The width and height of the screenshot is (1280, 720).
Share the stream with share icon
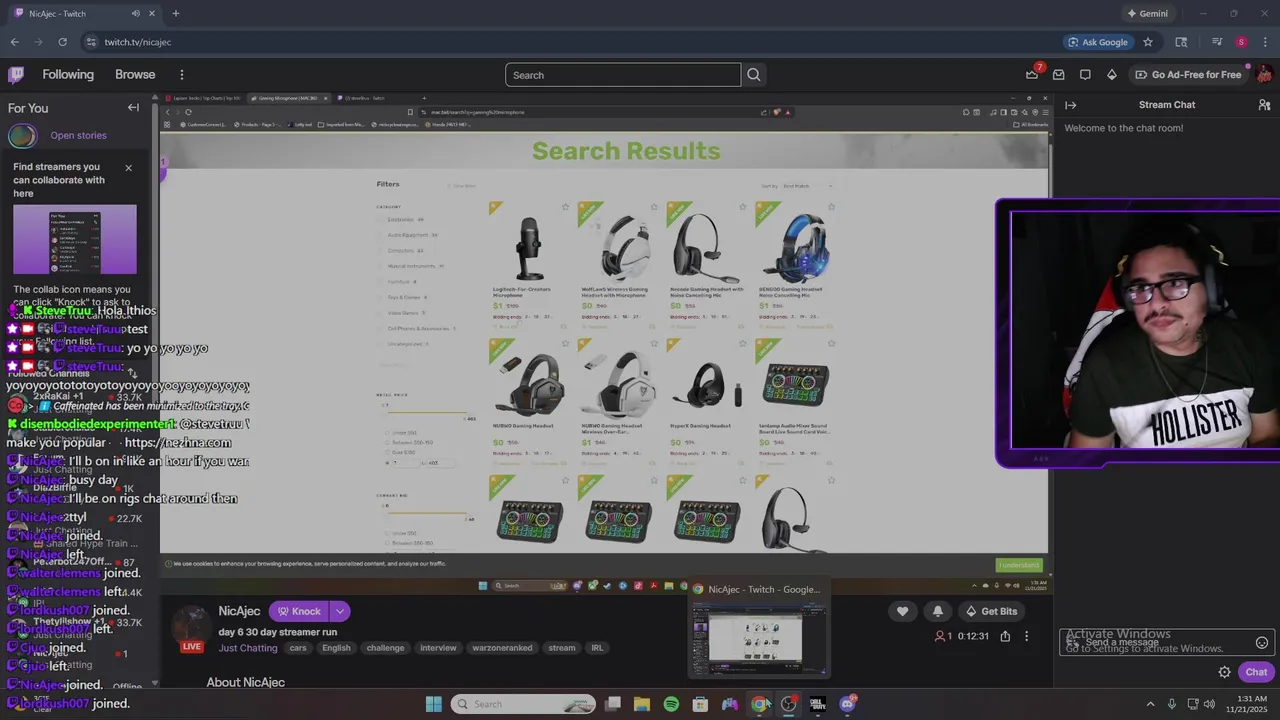coord(1005,636)
